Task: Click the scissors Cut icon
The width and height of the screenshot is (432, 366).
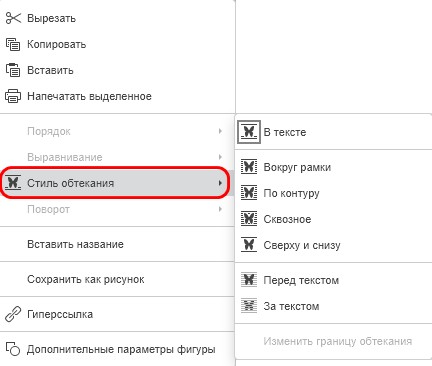Action: click(x=13, y=18)
